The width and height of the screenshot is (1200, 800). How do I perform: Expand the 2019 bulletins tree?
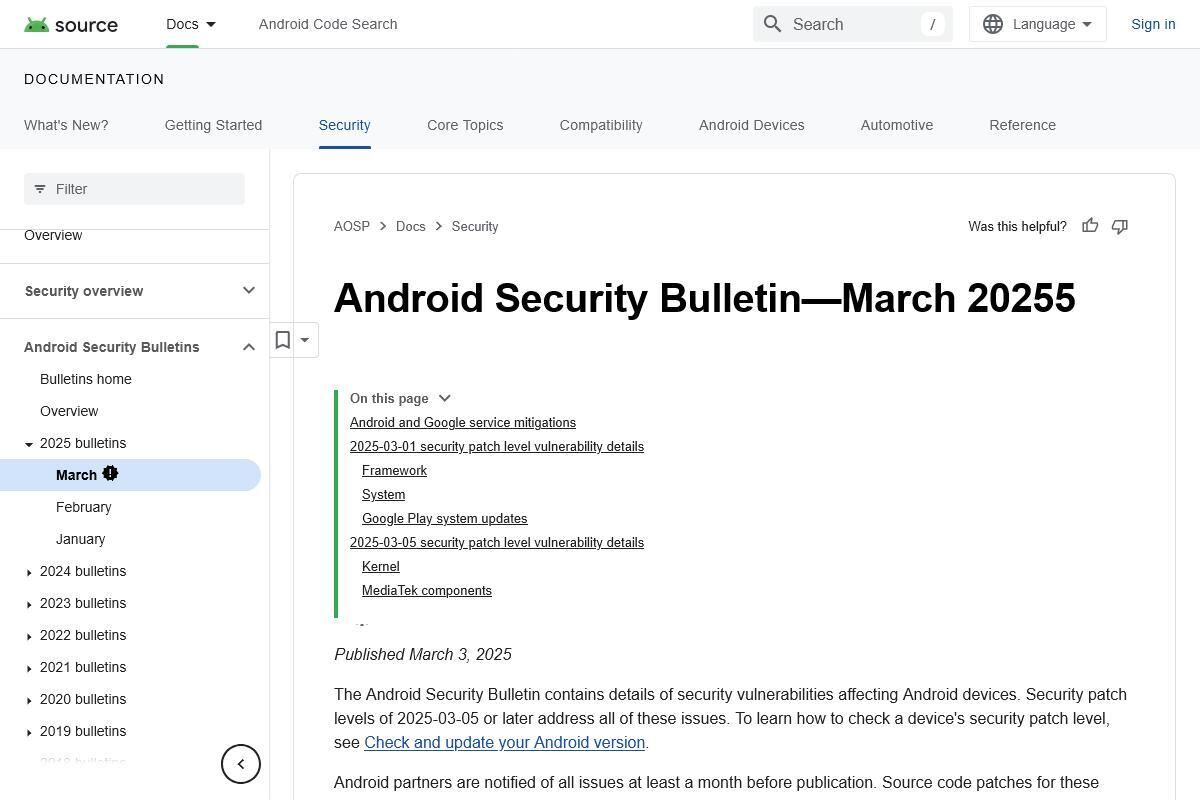coord(29,732)
